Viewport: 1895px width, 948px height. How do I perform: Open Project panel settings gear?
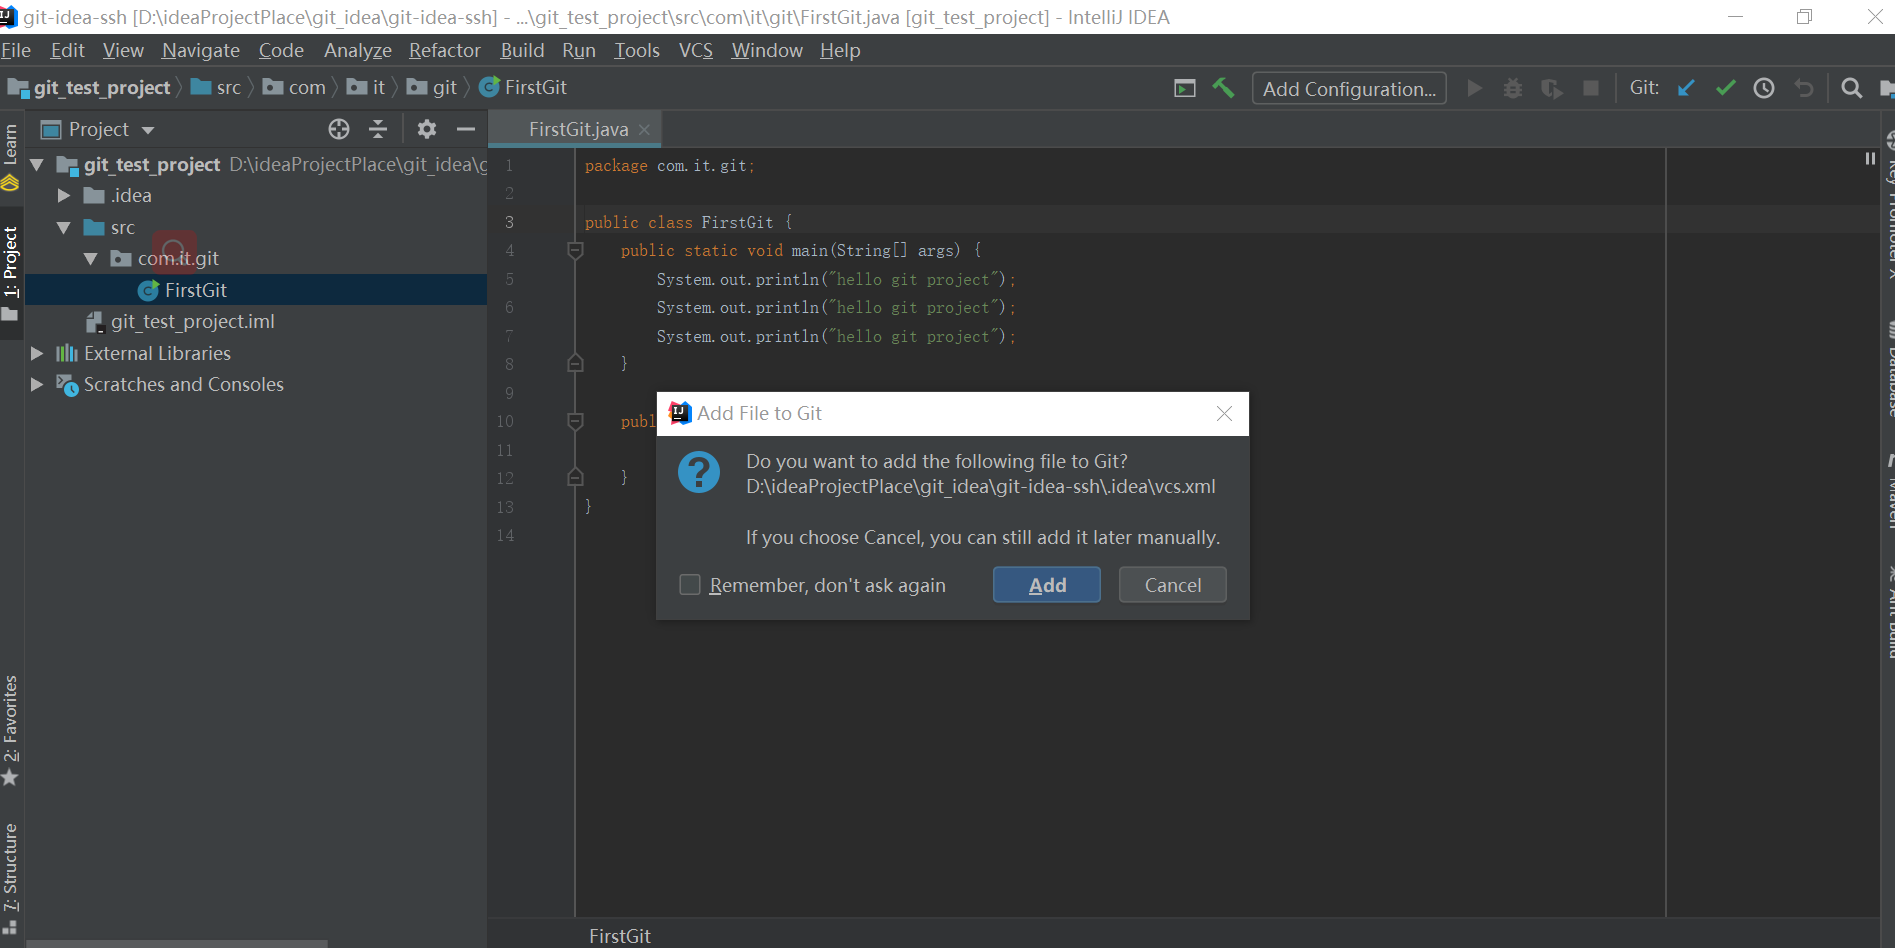pos(427,129)
